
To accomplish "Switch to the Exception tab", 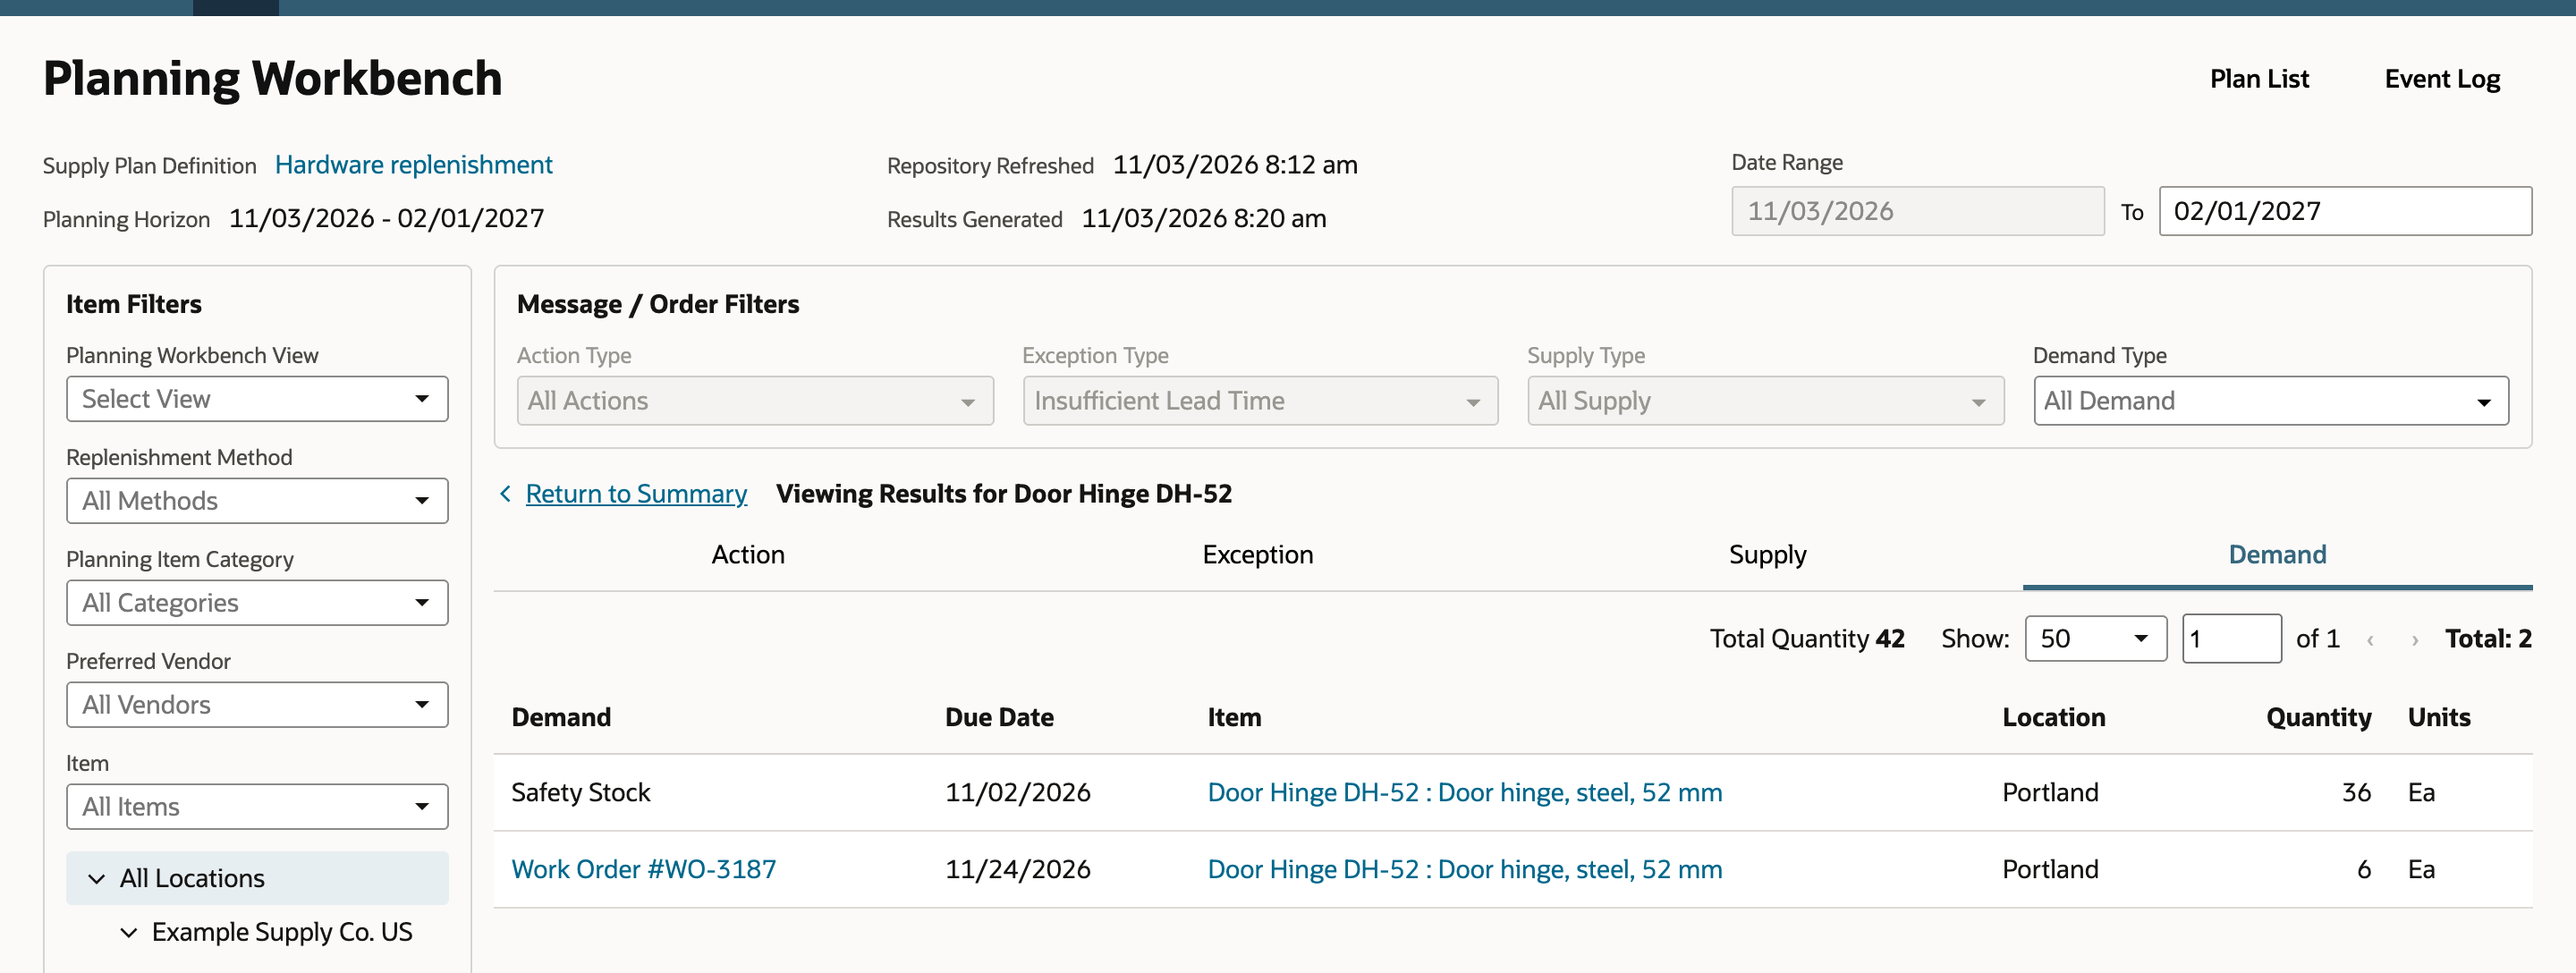I will (1258, 555).
